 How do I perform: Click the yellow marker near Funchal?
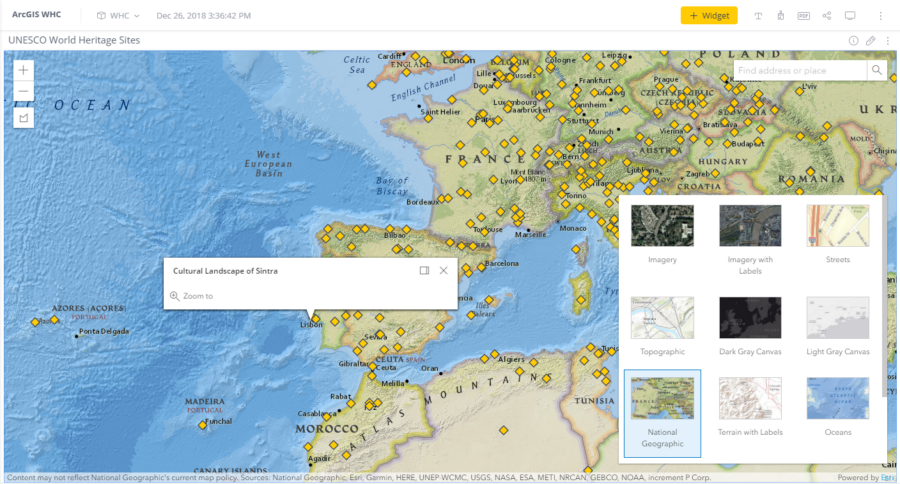[x=203, y=425]
